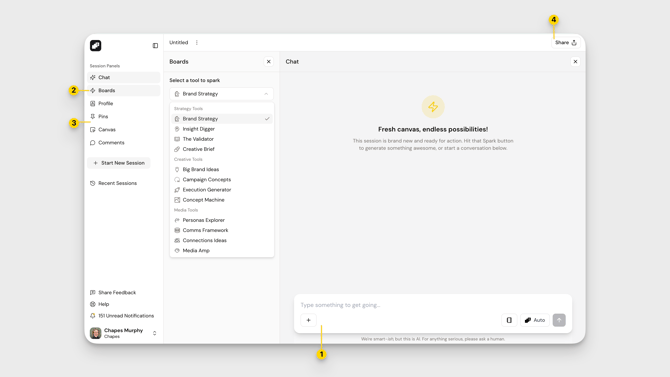Image resolution: width=670 pixels, height=377 pixels.
Task: Select Concept Machine tool
Action: pyautogui.click(x=222, y=200)
